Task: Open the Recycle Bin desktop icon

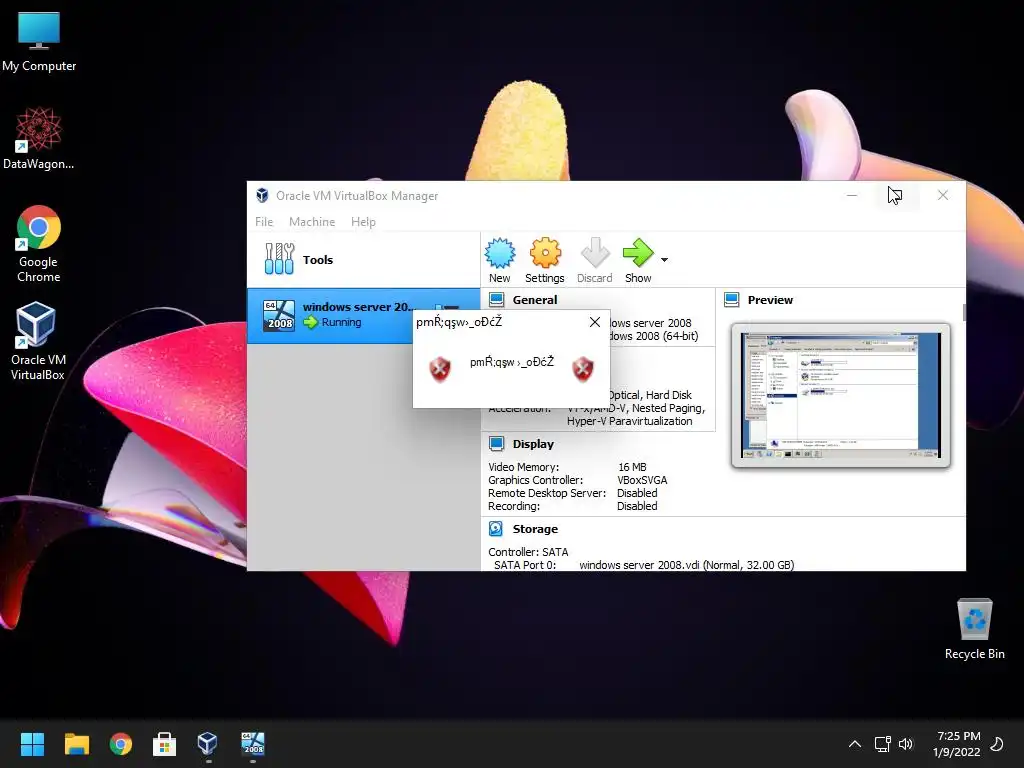Action: 974,630
